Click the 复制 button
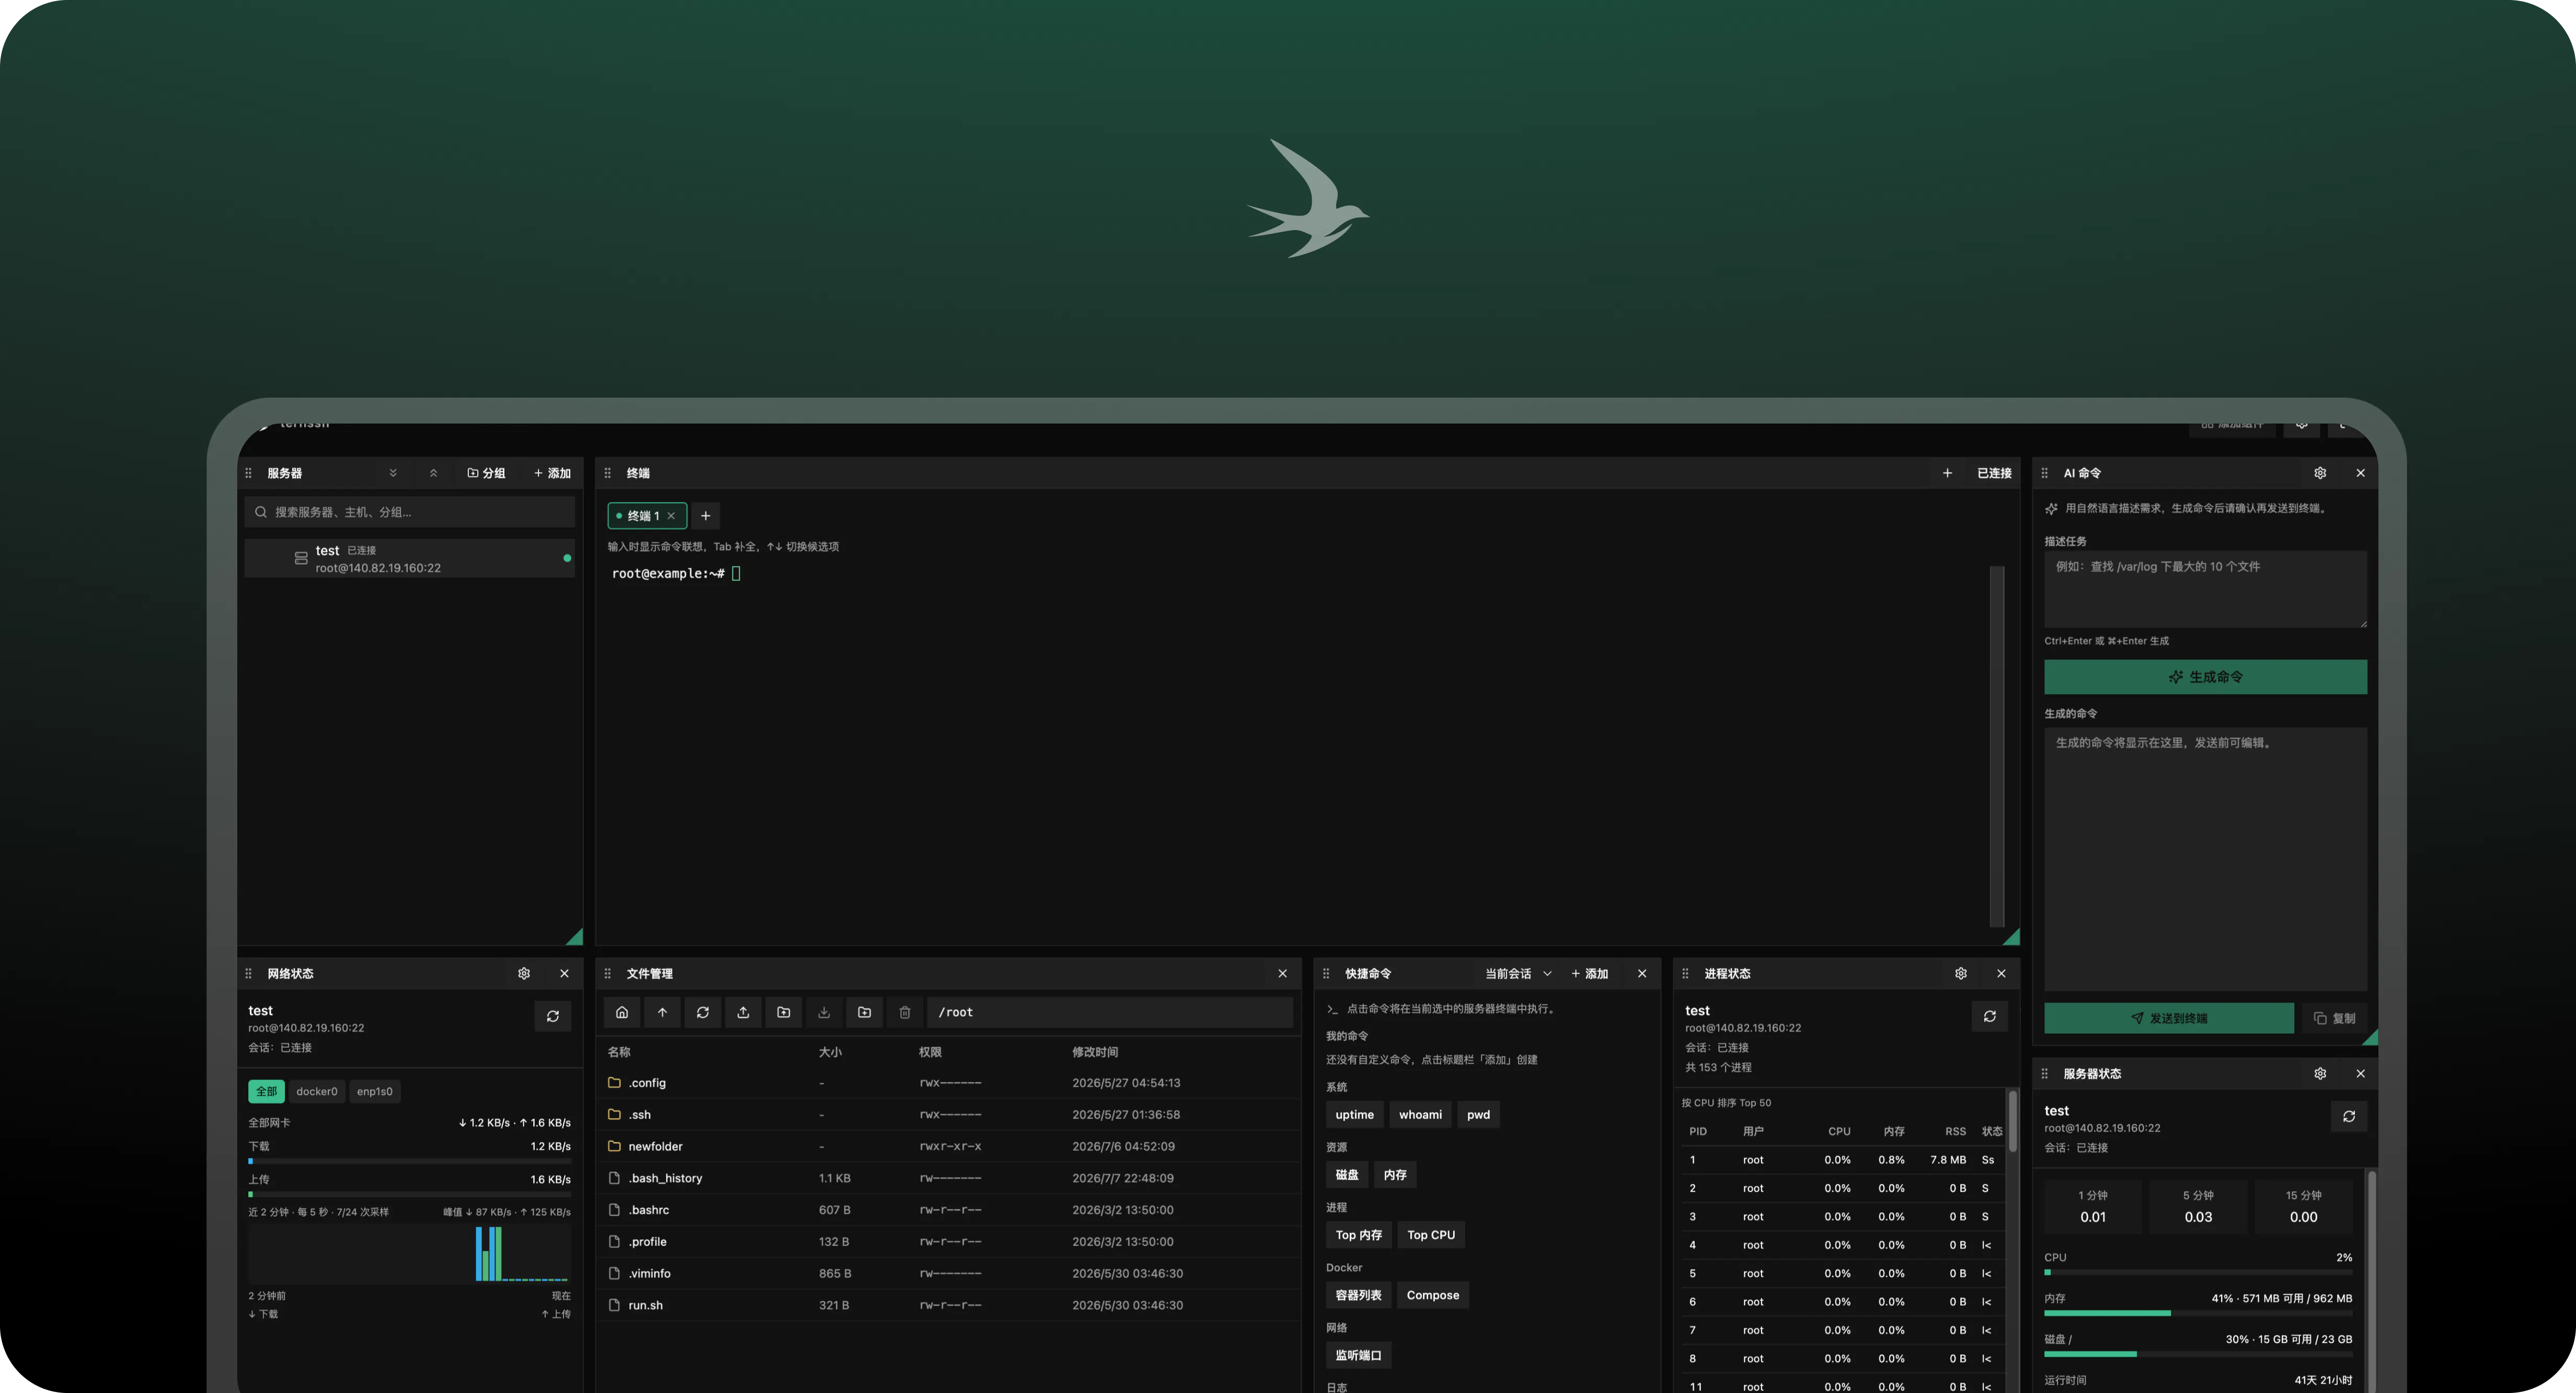 pyautogui.click(x=2334, y=1018)
